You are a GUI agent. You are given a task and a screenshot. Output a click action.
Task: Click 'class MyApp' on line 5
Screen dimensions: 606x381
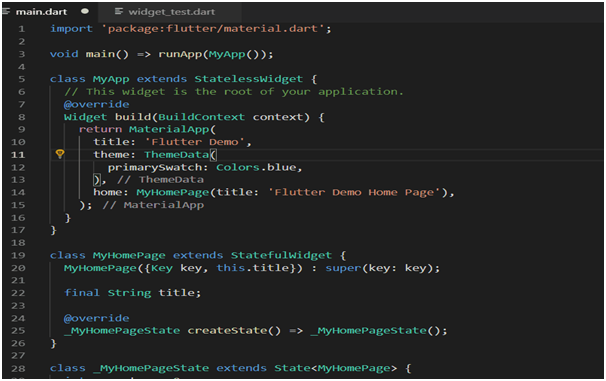click(x=90, y=79)
